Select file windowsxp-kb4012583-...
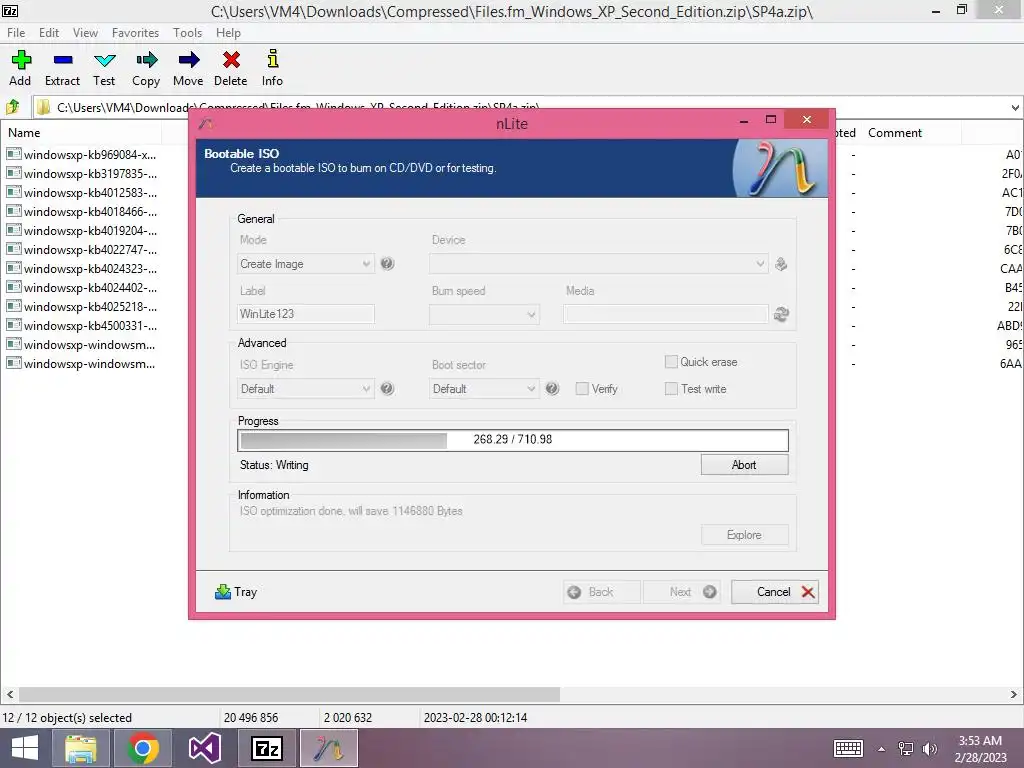Screen dimensions: 1024x768 tap(82, 193)
